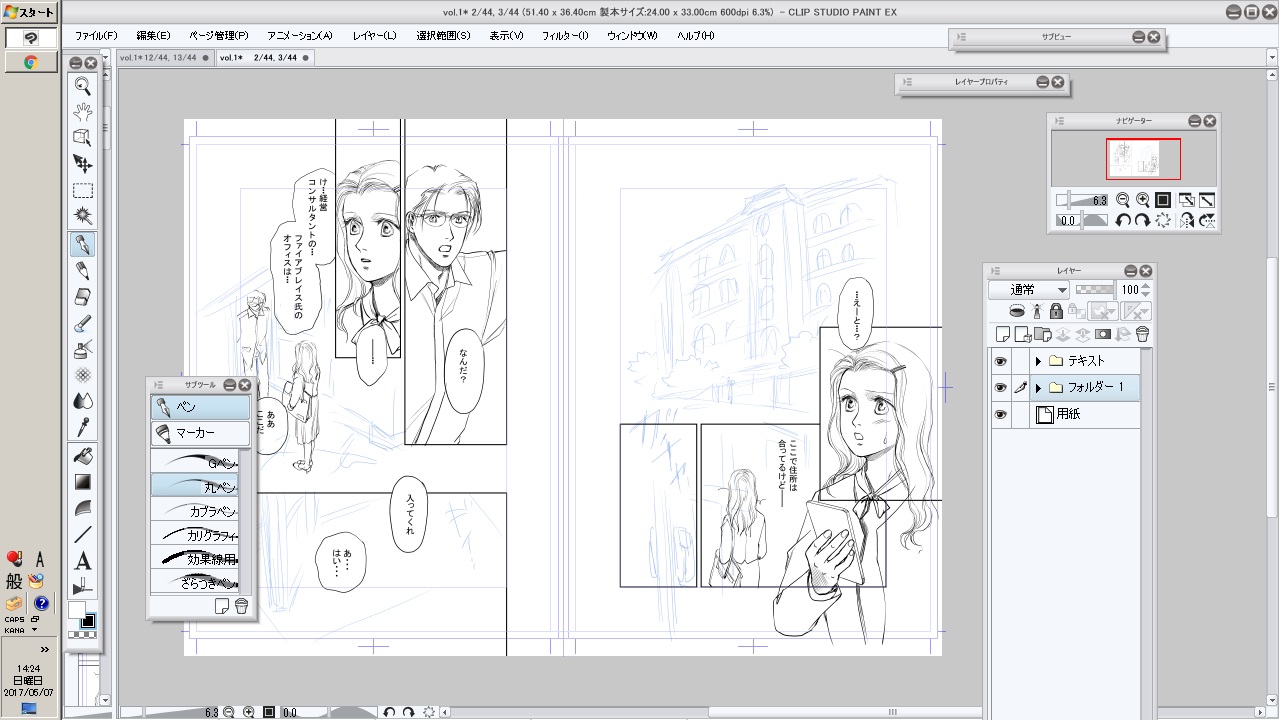This screenshot has width=1280, height=720.
Task: Hide the 用紙 paper layer
Action: click(x=1000, y=415)
